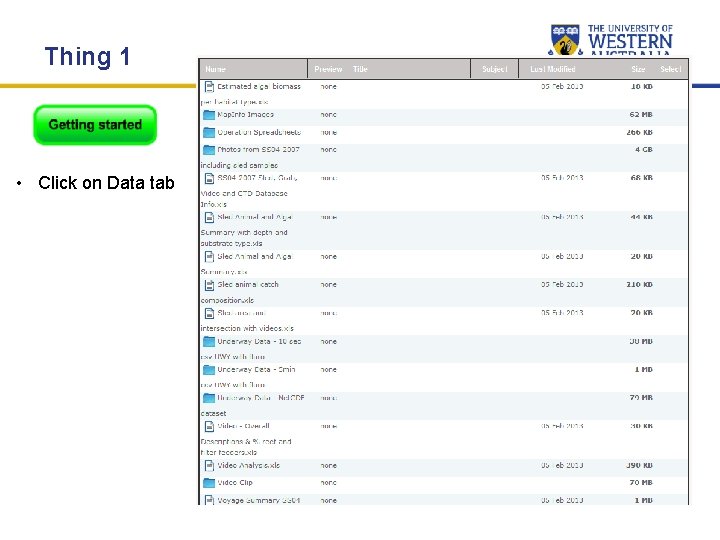Open the Estimated algal biomass file link
720x540 pixels.
click(259, 86)
